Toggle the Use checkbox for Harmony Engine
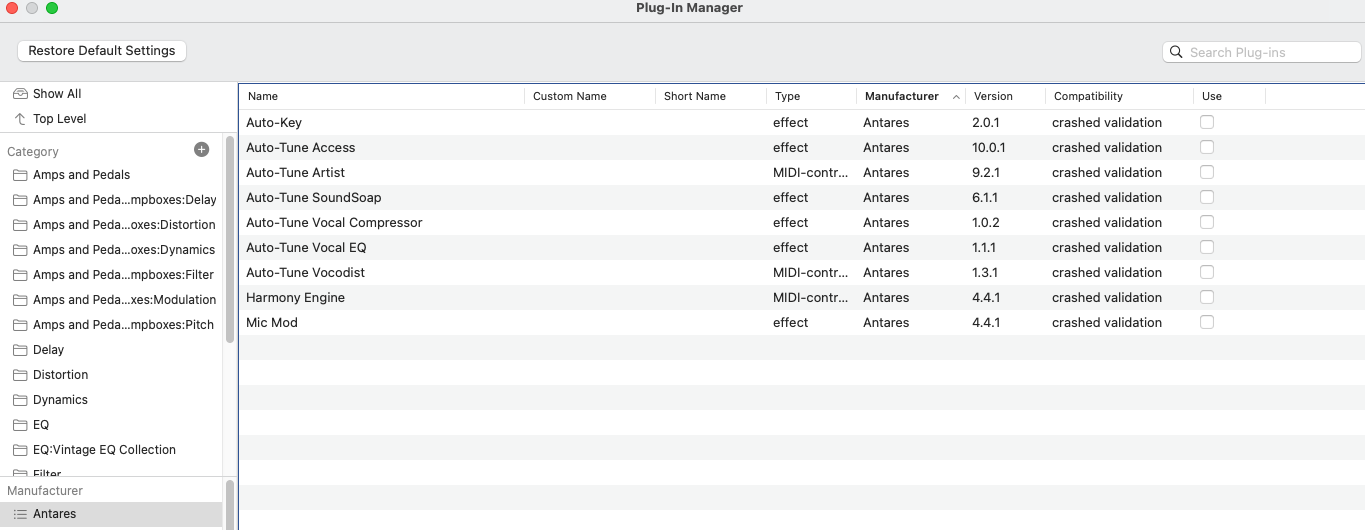This screenshot has height=530, width=1365. [x=1207, y=297]
